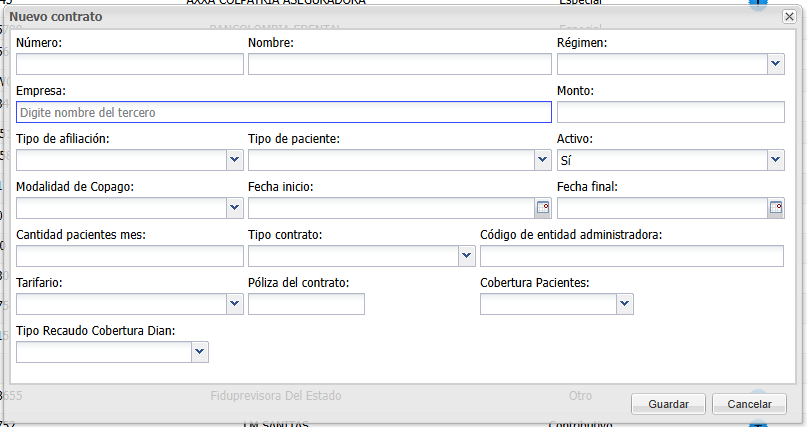Viewport: 807px width, 427px height.
Task: Focus the Número input field
Action: [x=130, y=64]
